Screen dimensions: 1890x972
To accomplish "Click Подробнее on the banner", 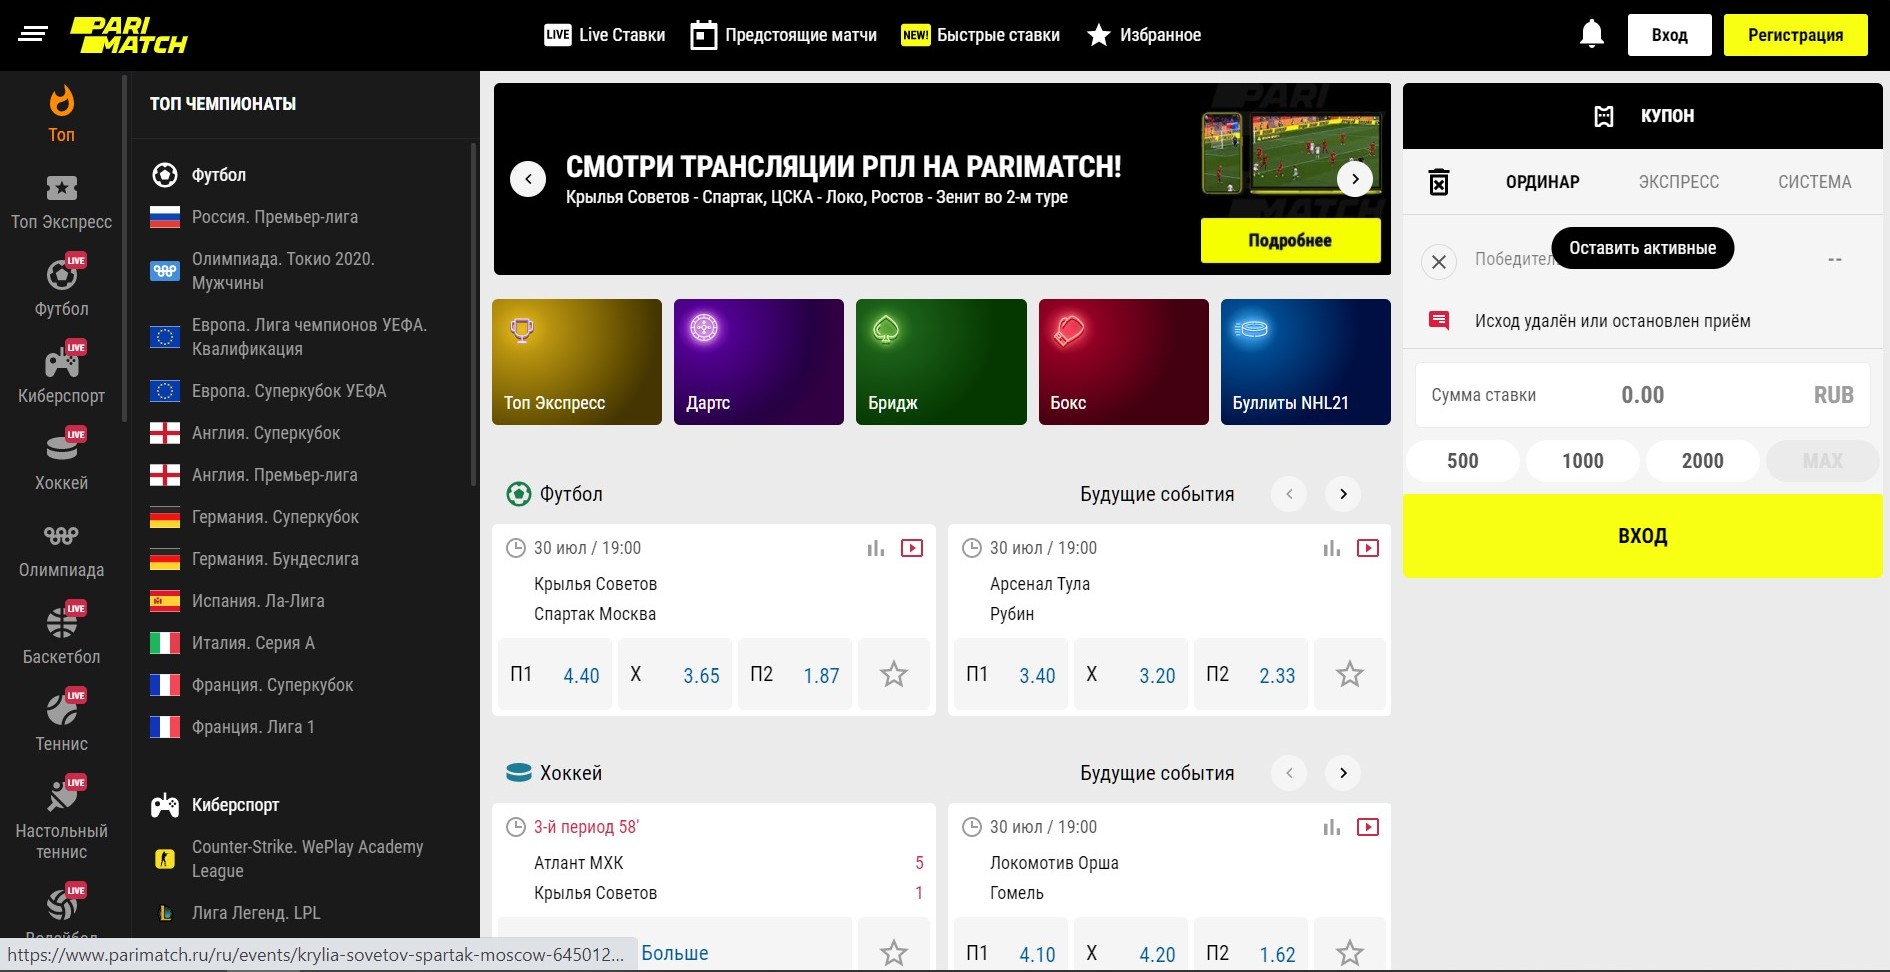I will coord(1290,240).
